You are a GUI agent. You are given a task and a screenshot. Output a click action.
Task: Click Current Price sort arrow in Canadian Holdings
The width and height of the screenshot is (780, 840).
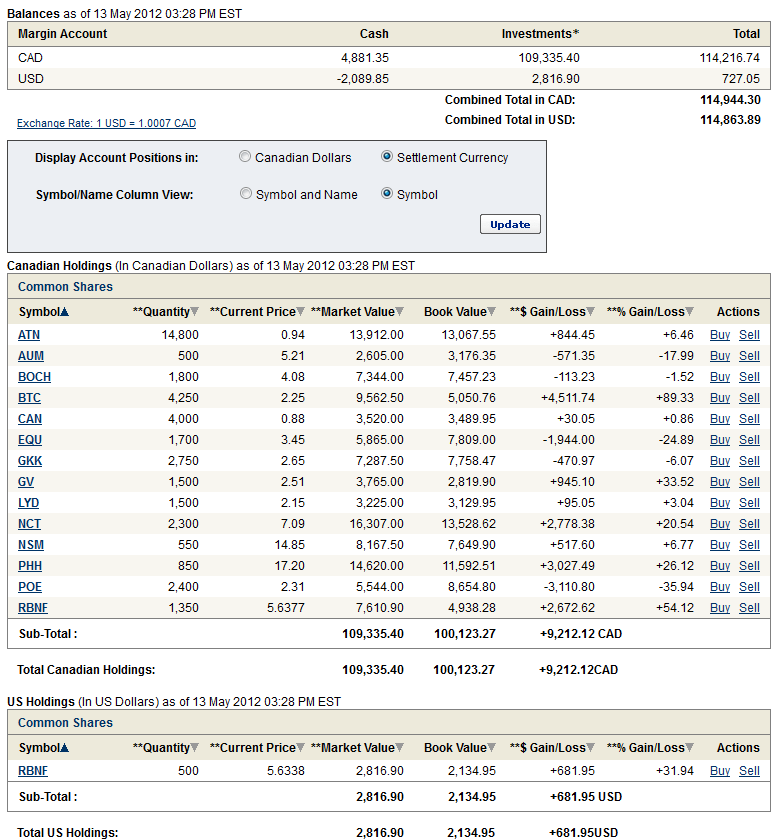click(301, 312)
